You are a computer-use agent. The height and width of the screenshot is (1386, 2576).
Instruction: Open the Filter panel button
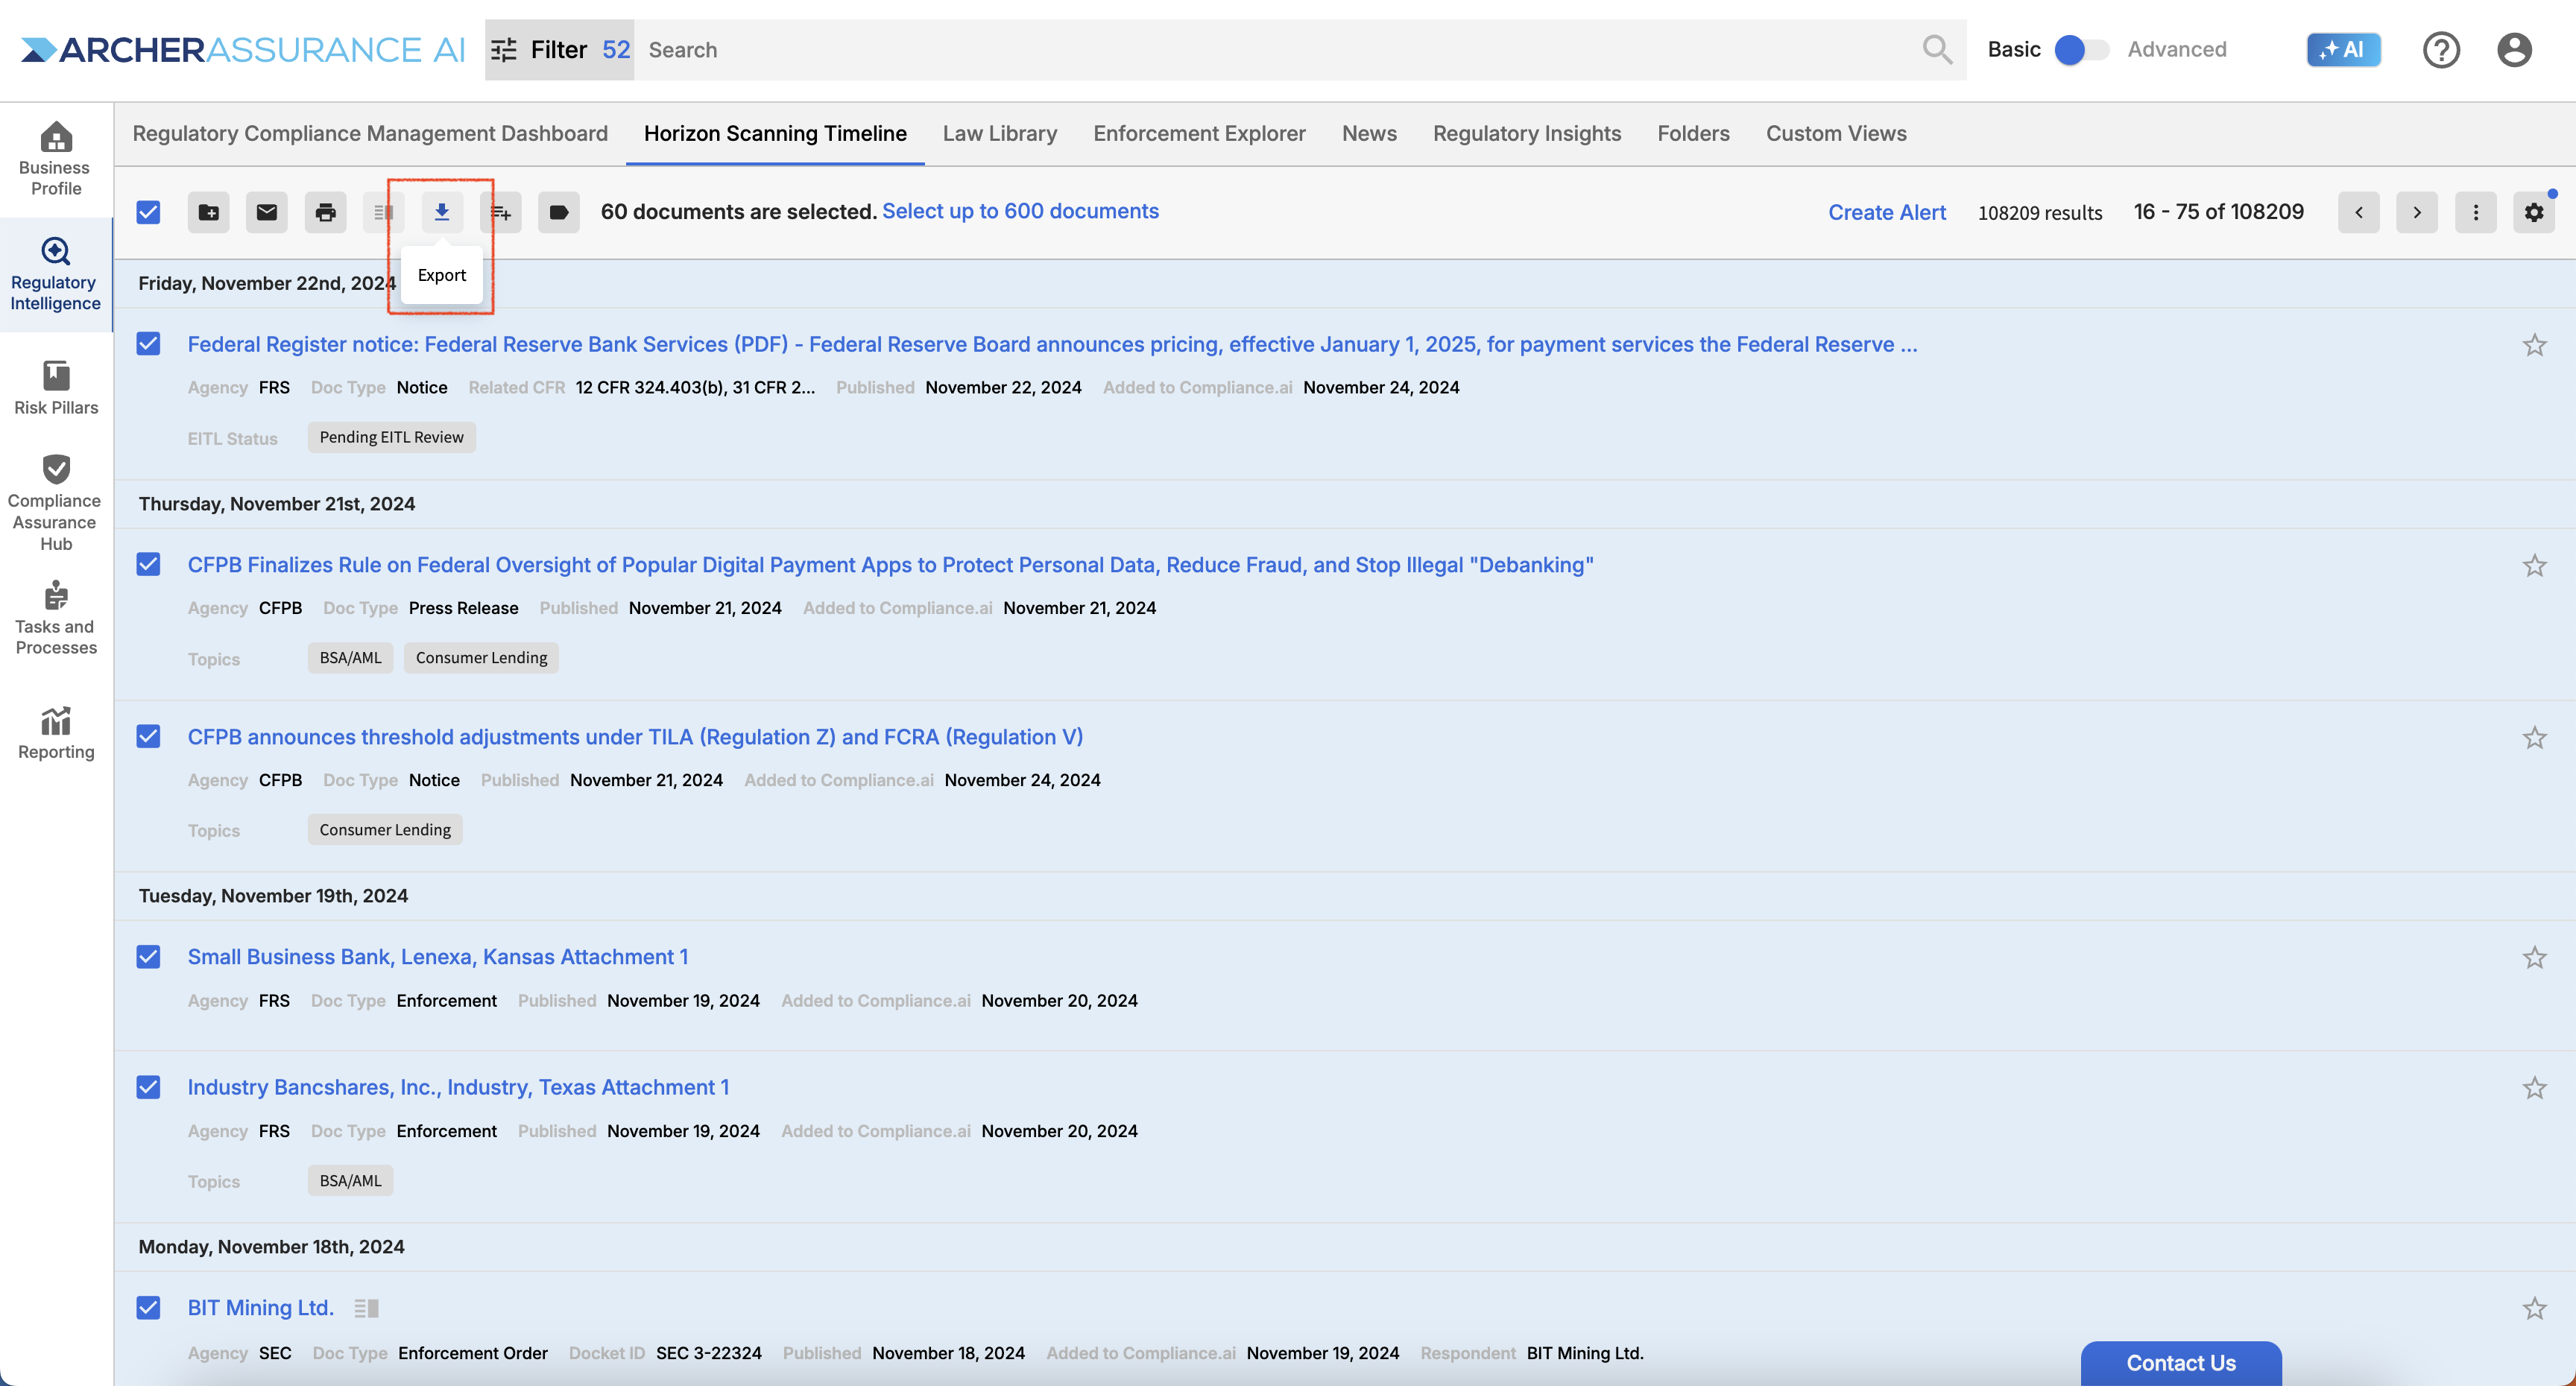point(559,49)
